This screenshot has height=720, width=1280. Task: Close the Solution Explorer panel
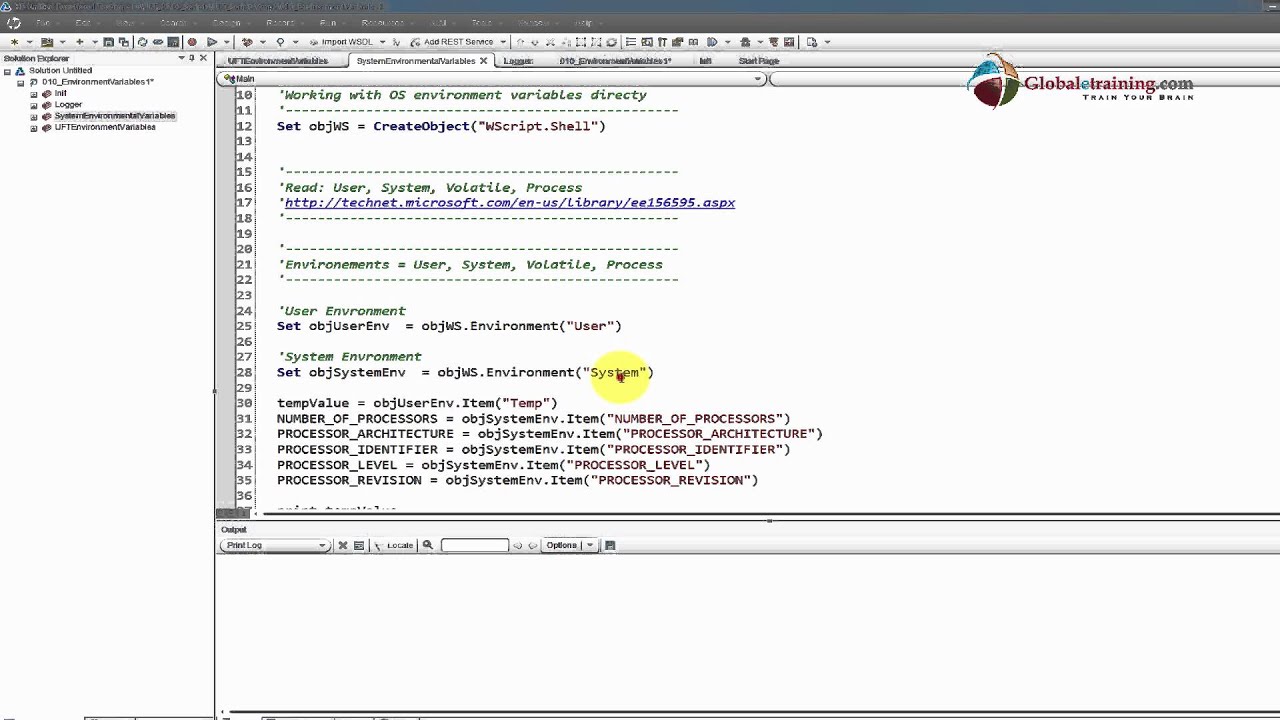(203, 58)
